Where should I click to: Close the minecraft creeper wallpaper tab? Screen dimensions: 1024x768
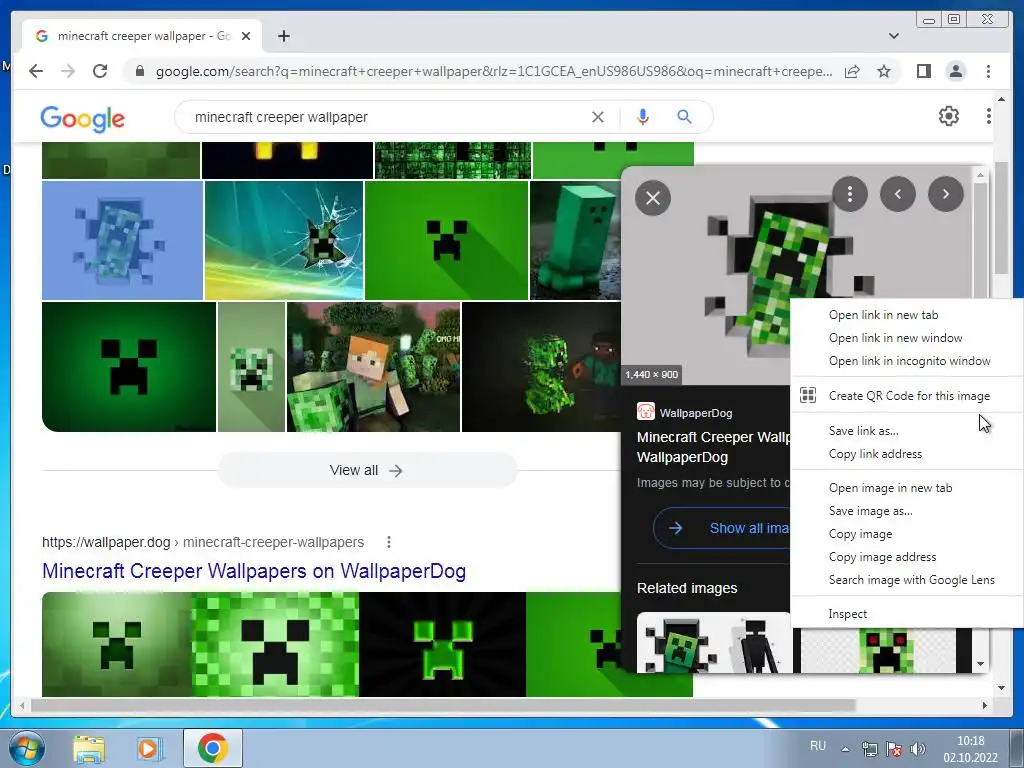(x=246, y=36)
